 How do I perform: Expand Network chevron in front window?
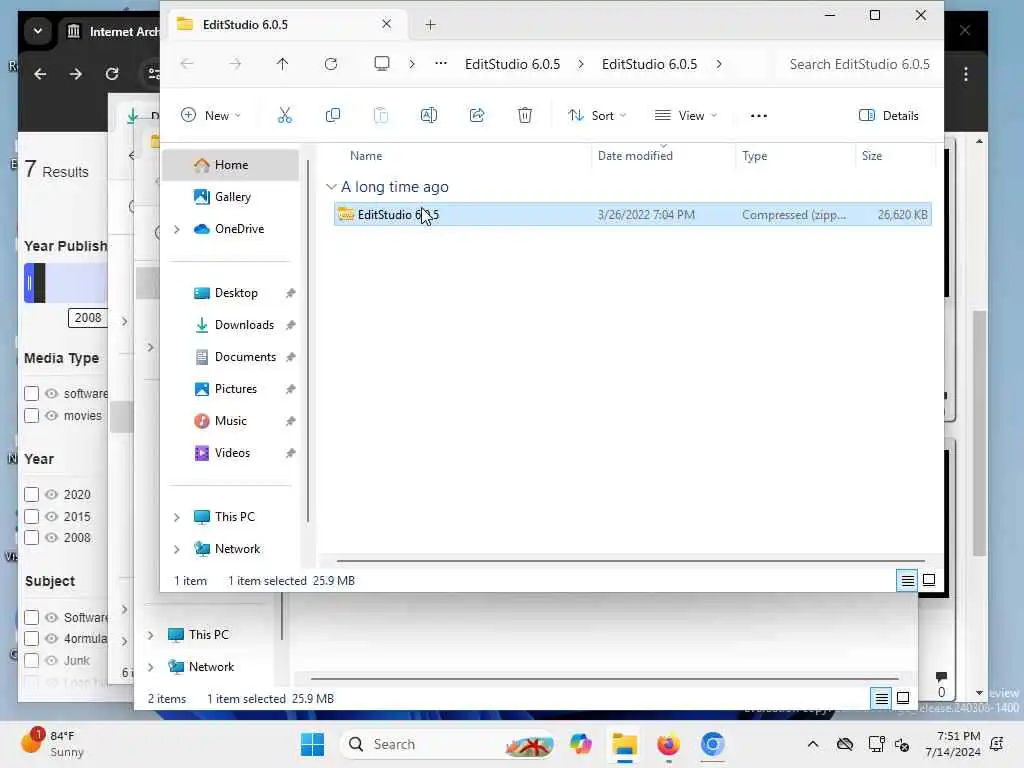tap(176, 549)
